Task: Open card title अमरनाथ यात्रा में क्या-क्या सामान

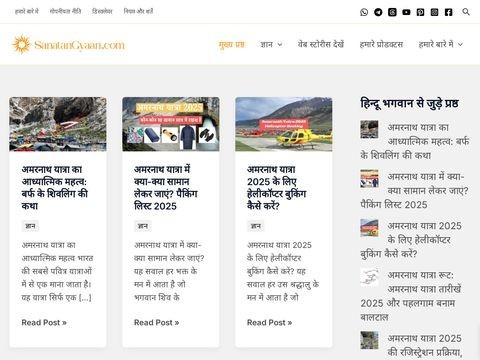Action: pyautogui.click(x=166, y=188)
